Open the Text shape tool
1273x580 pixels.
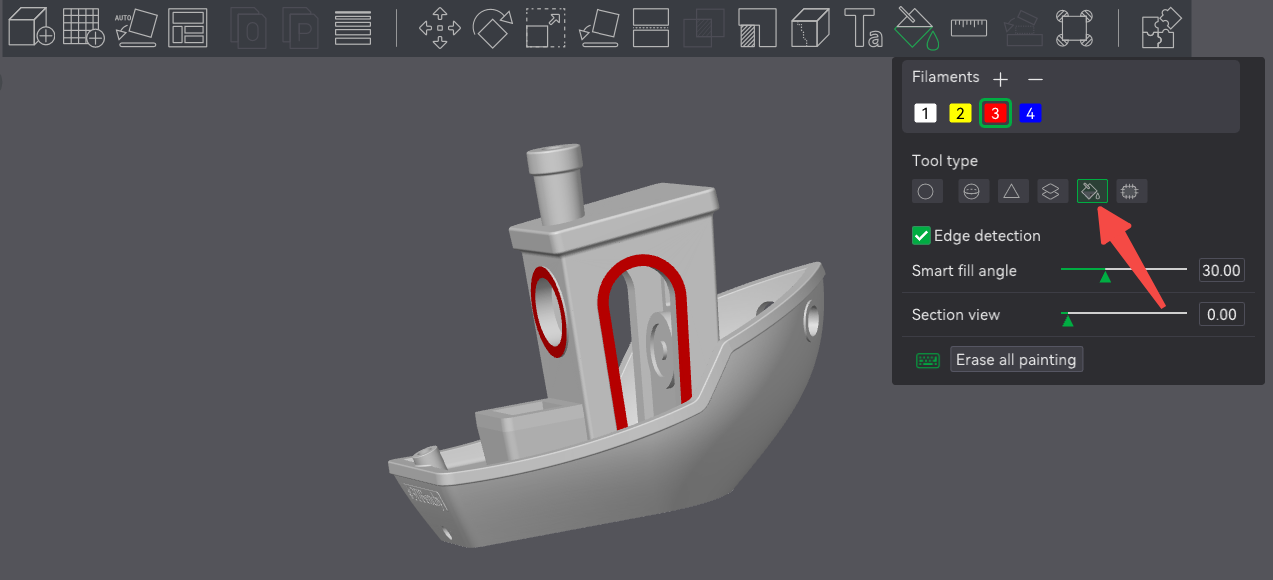coord(863,27)
